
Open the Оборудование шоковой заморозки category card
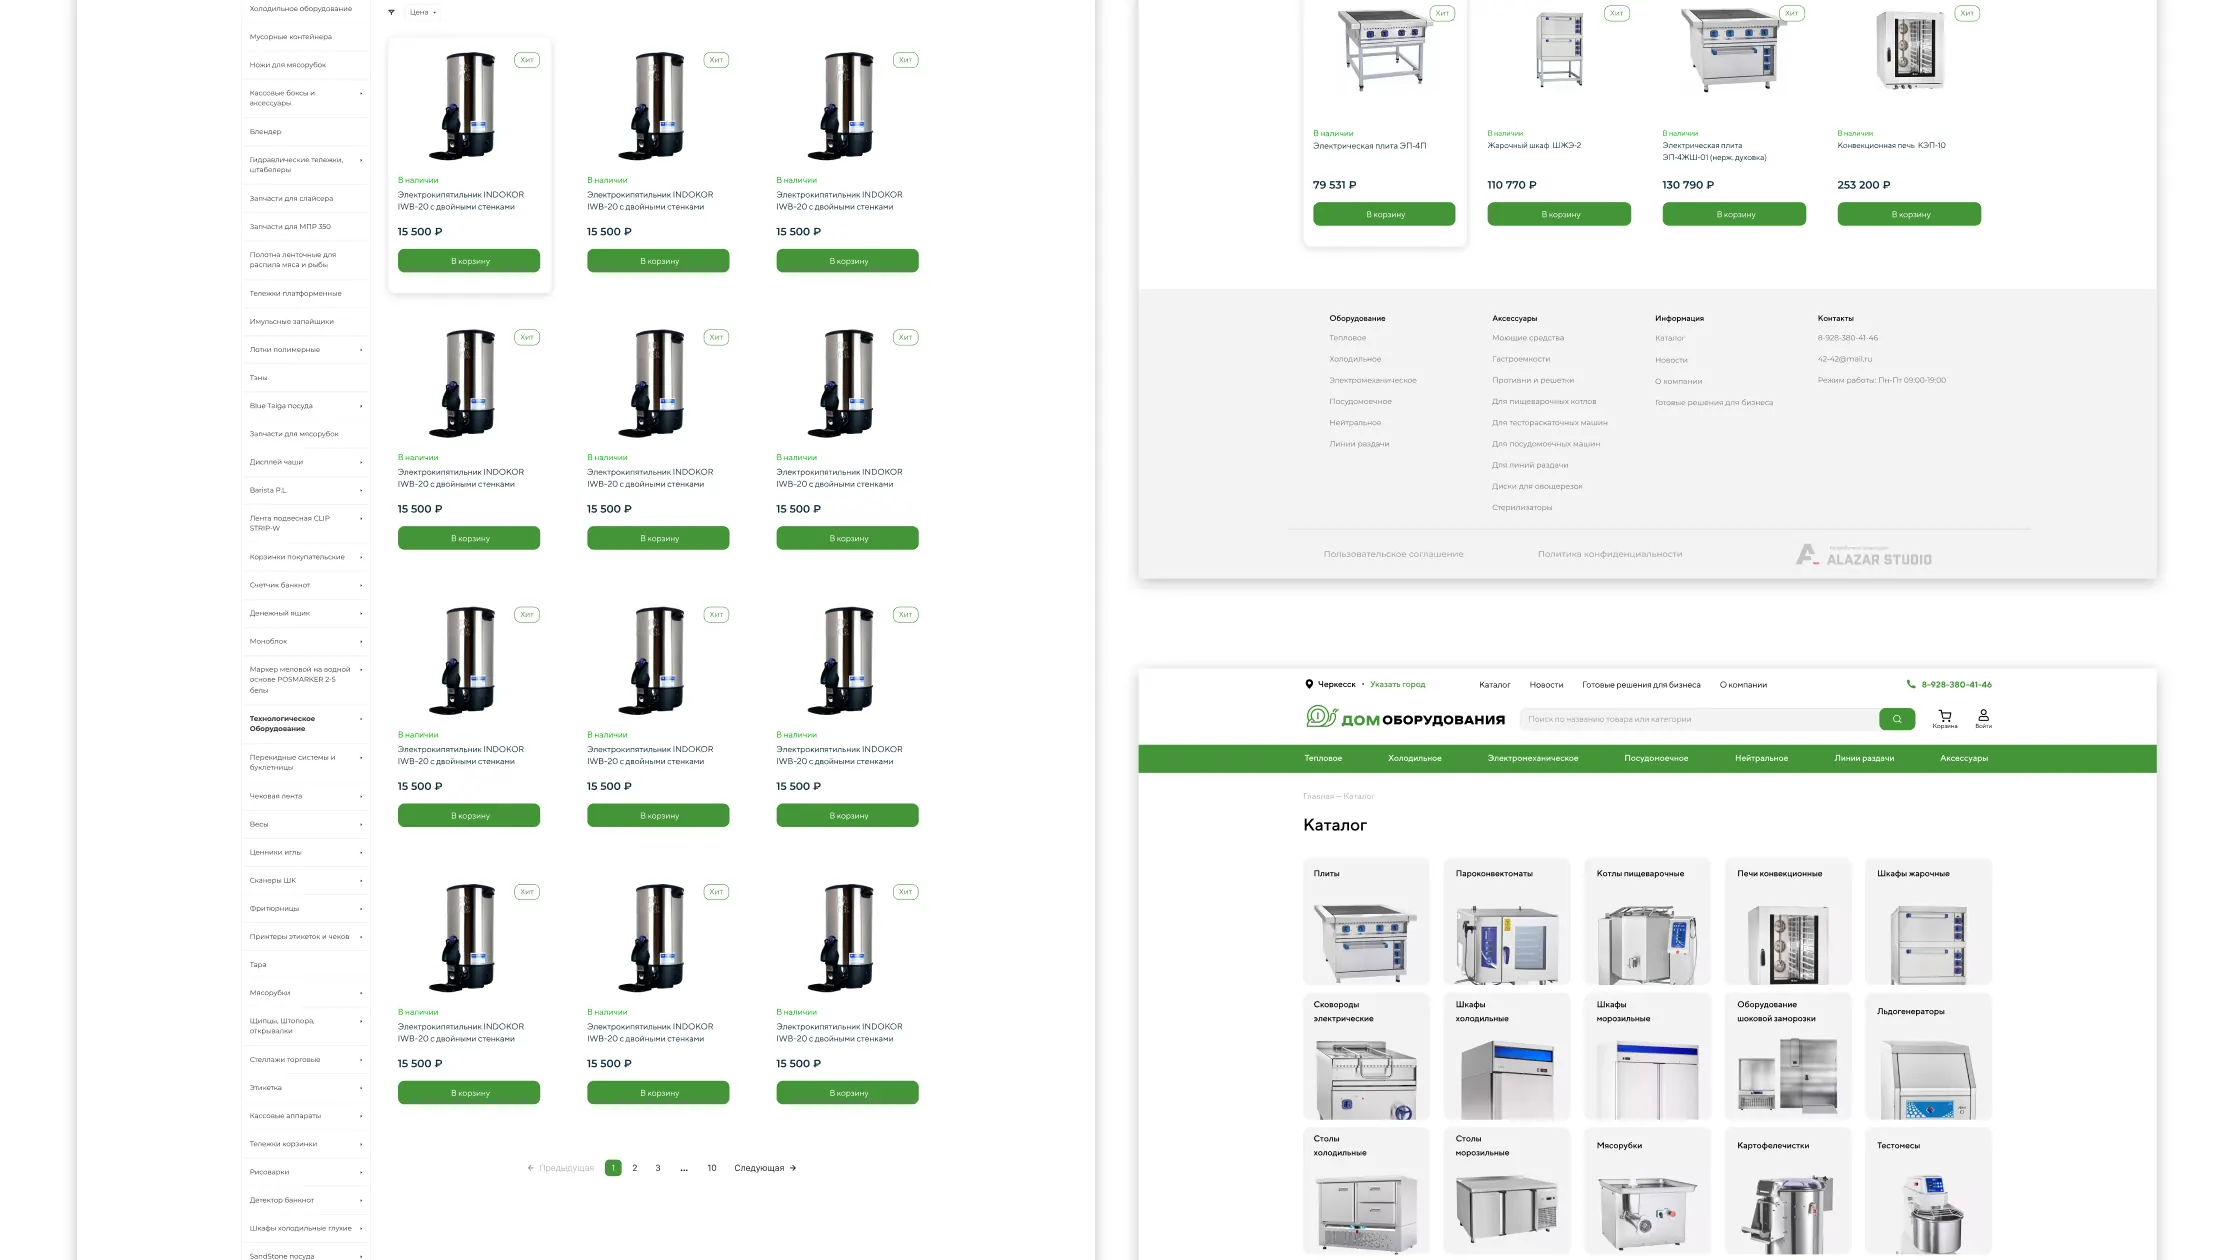pyautogui.click(x=1788, y=1056)
